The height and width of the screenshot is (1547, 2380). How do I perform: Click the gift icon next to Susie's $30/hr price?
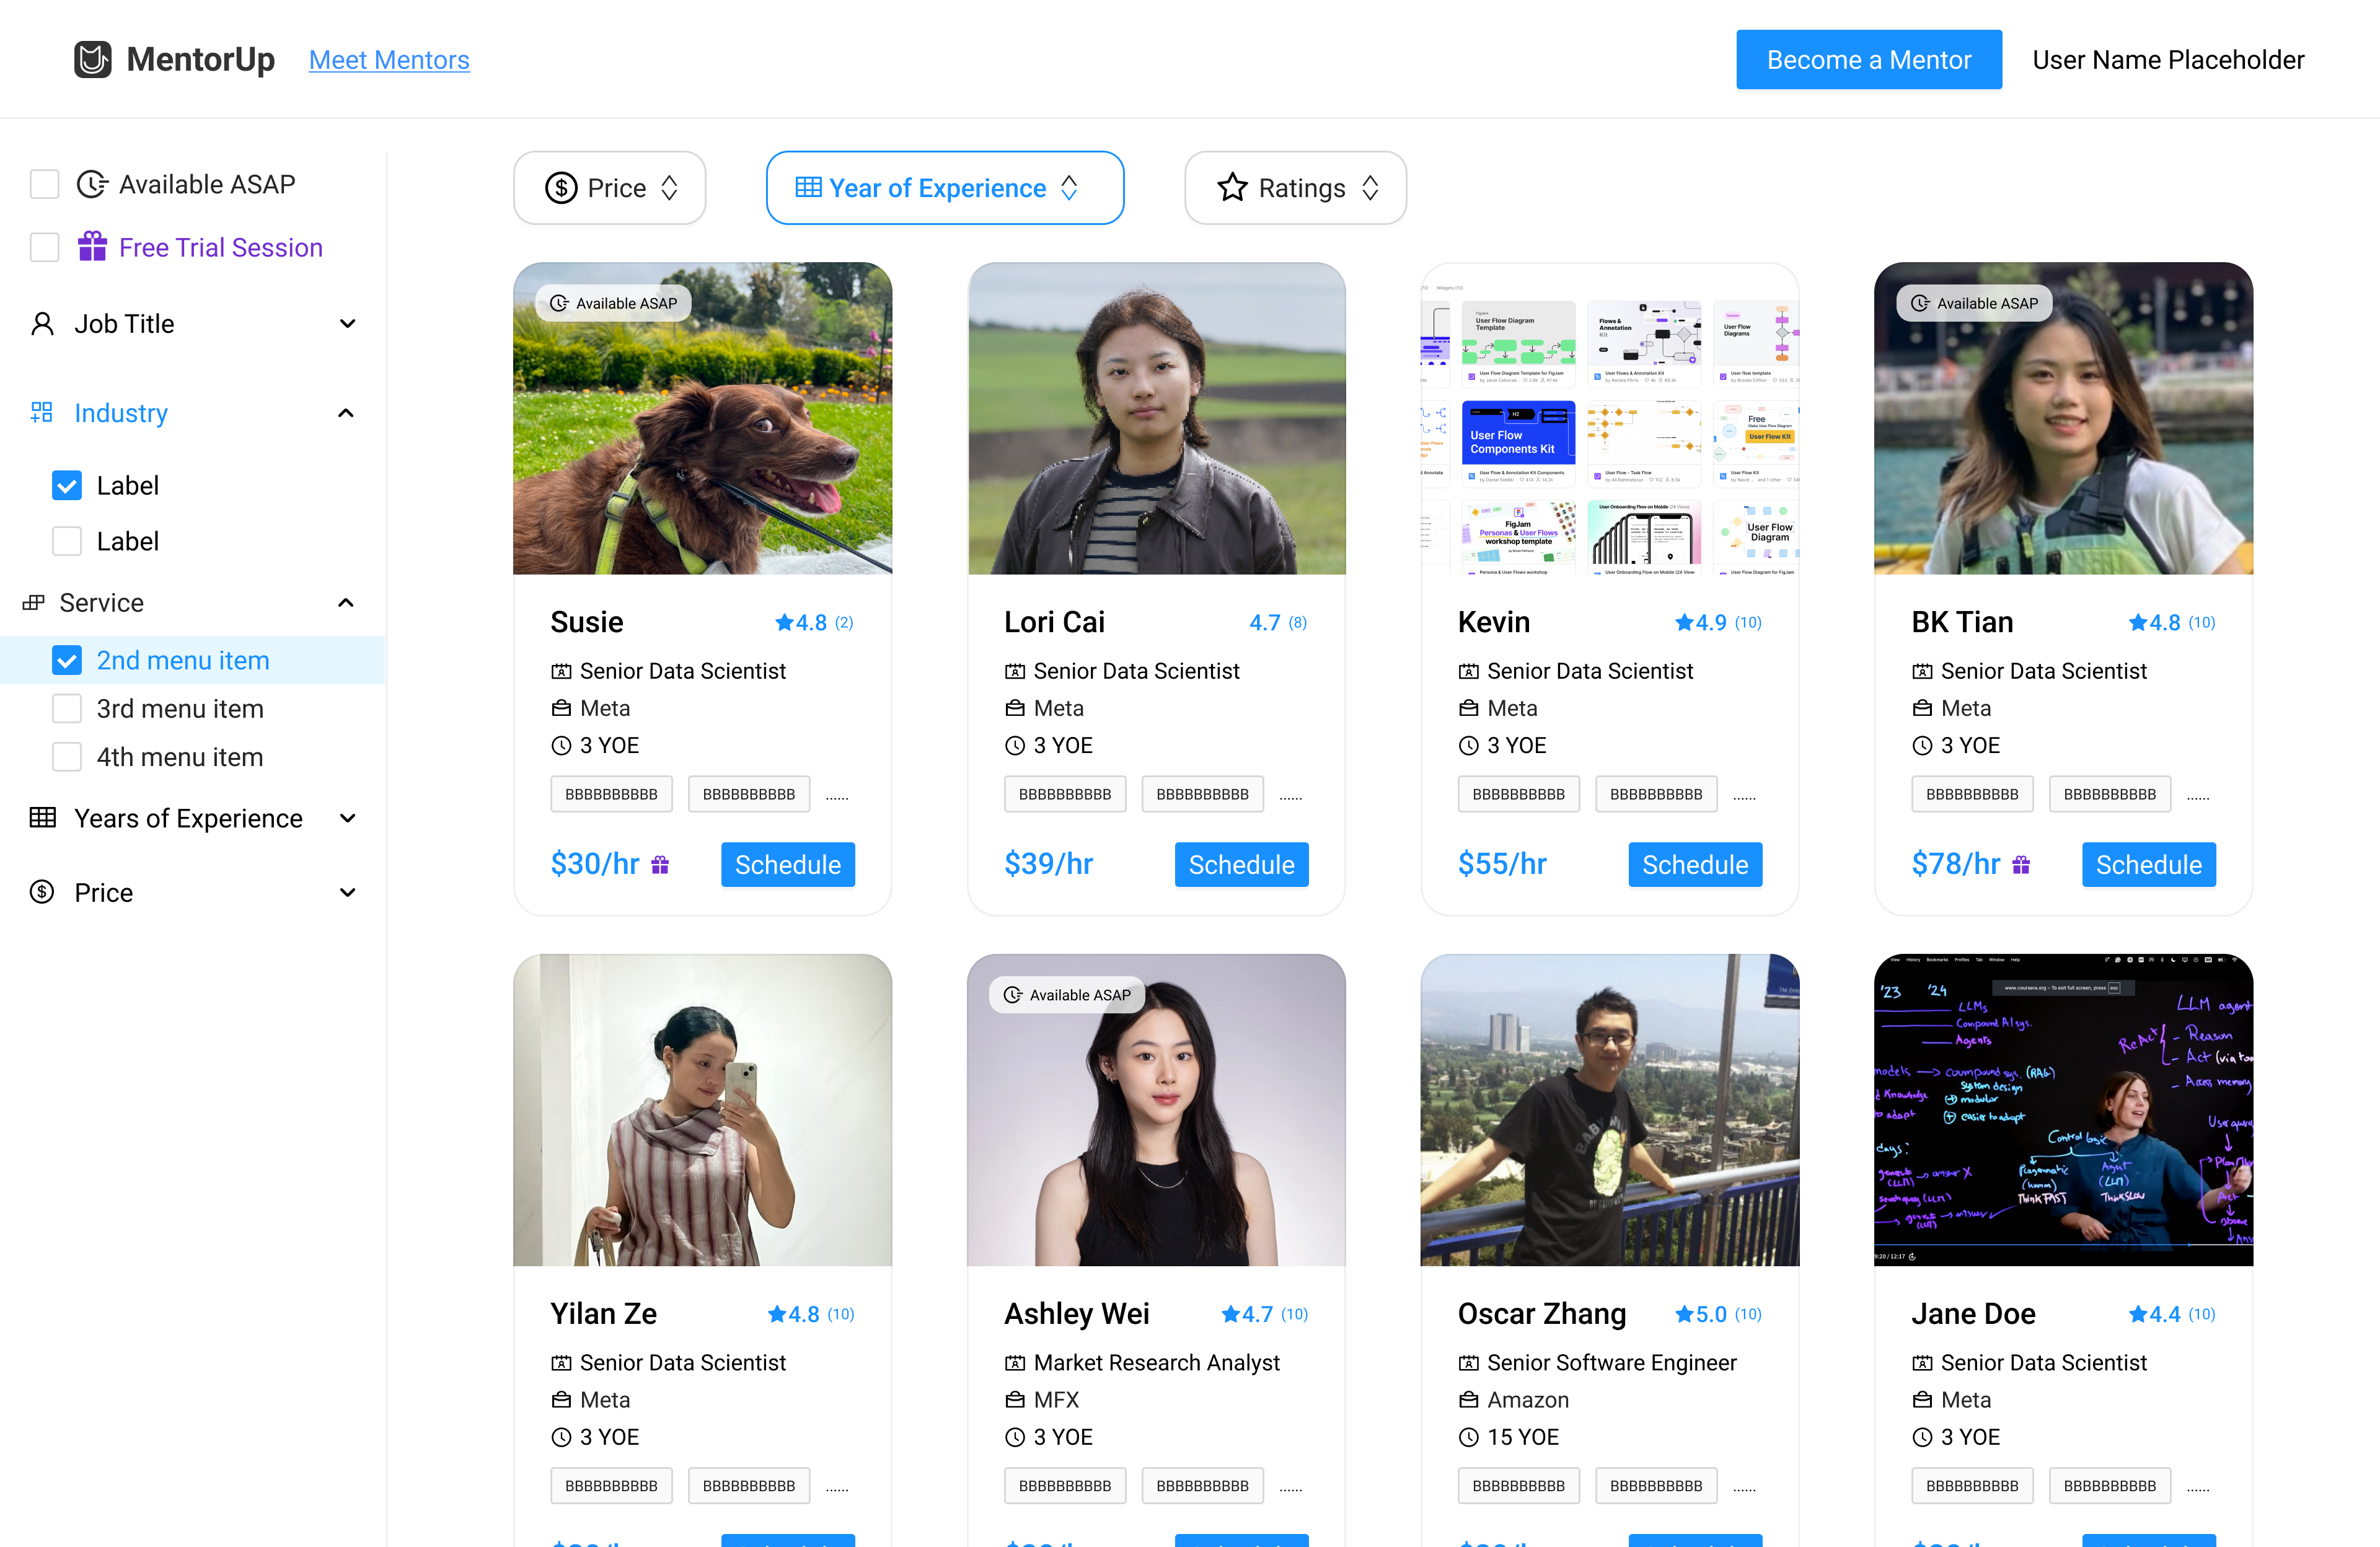660,865
